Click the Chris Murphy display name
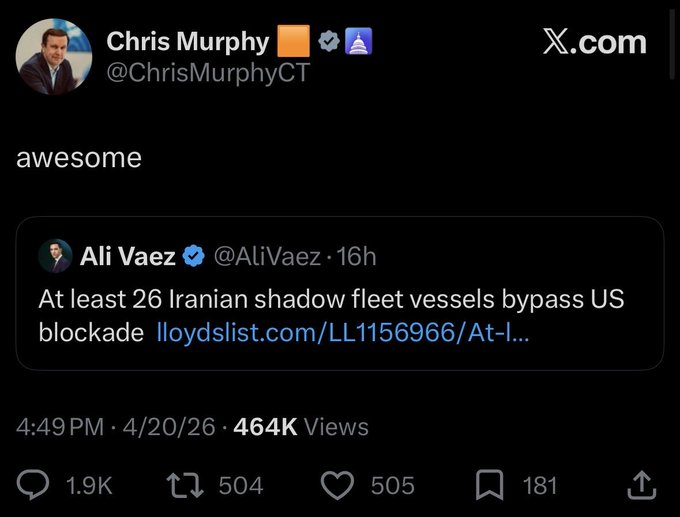This screenshot has width=680, height=517. tap(188, 41)
